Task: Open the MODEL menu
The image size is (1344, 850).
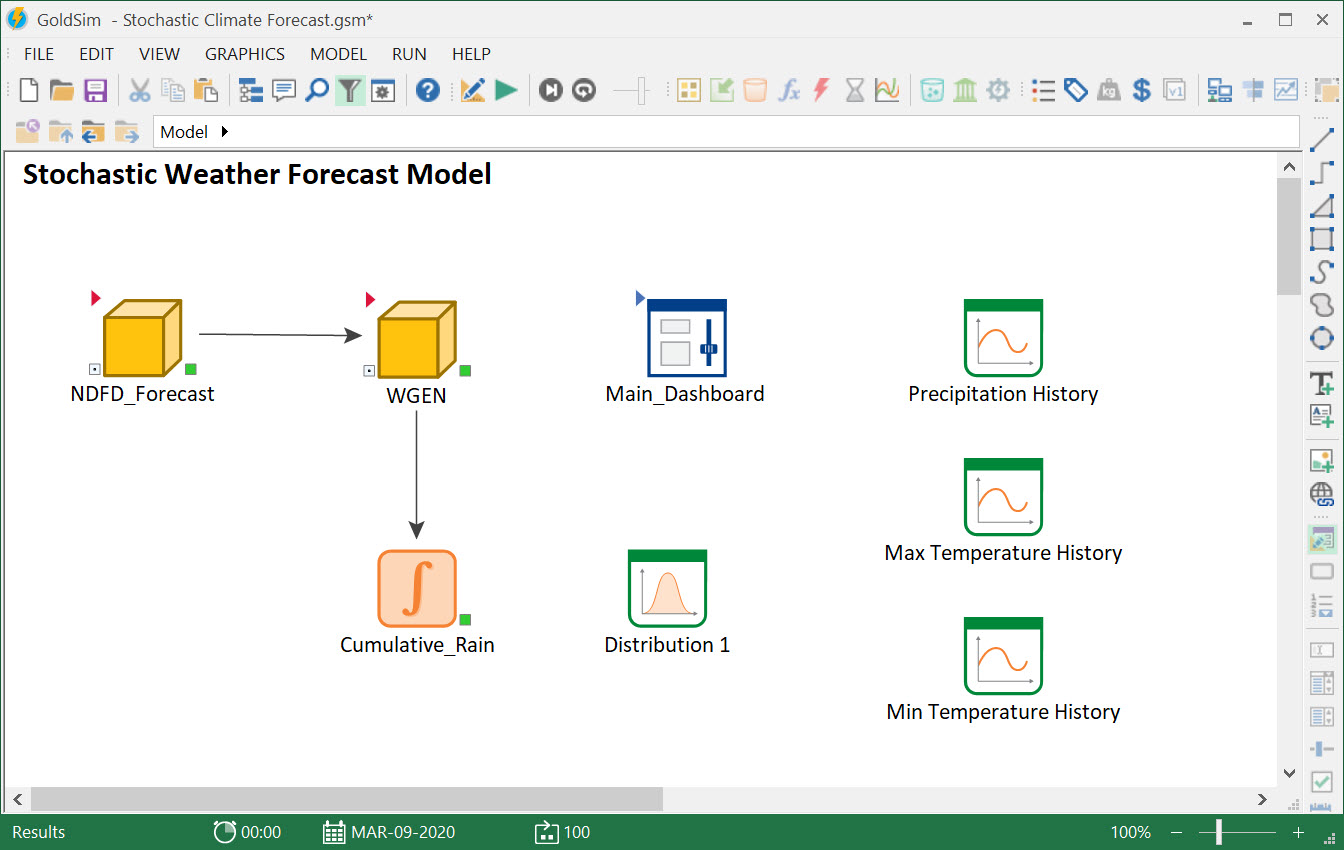Action: (x=338, y=54)
